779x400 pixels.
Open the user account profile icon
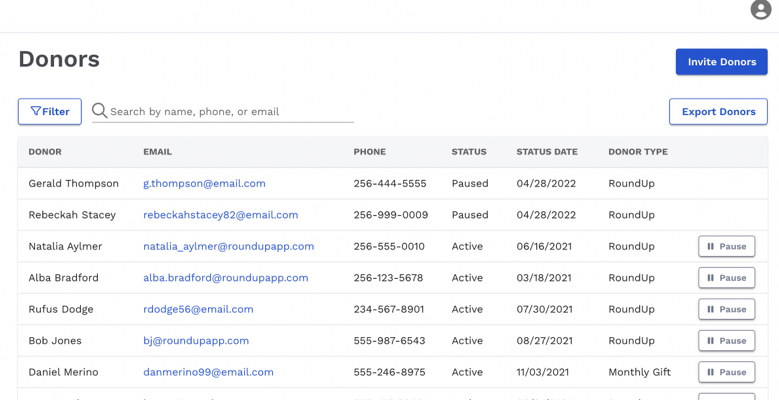760,10
